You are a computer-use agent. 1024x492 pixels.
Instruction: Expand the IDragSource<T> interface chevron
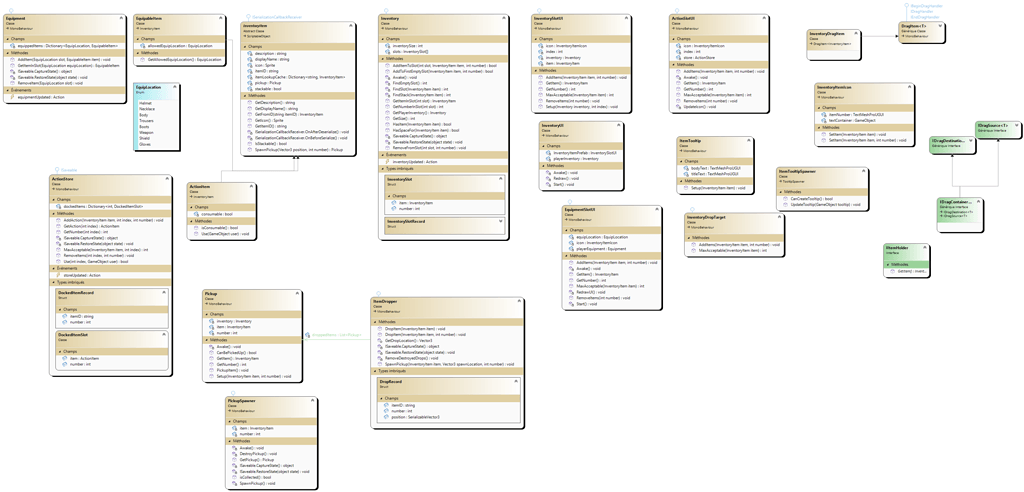click(1017, 125)
